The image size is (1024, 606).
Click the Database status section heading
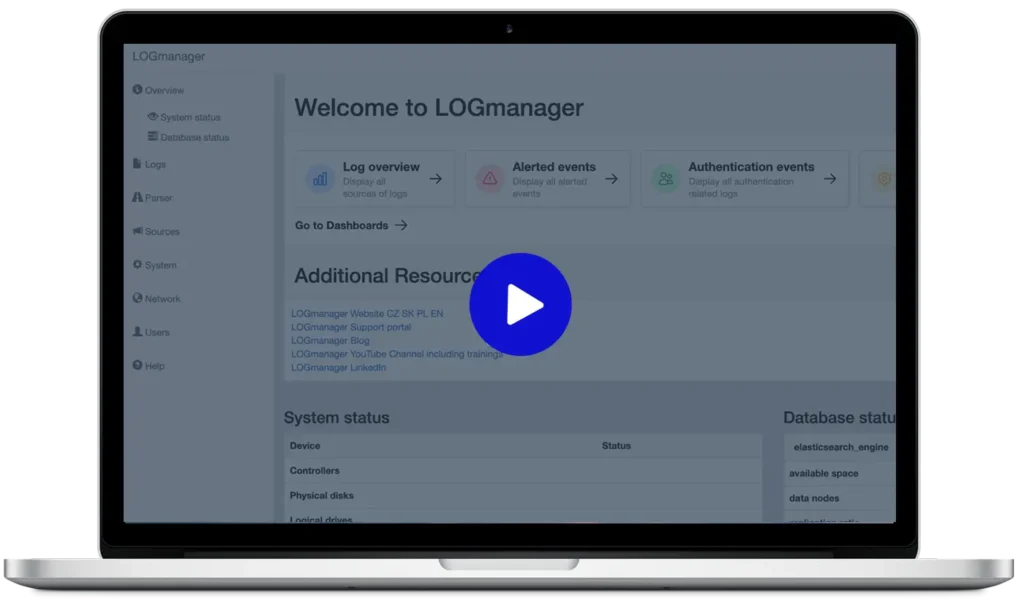[839, 417]
